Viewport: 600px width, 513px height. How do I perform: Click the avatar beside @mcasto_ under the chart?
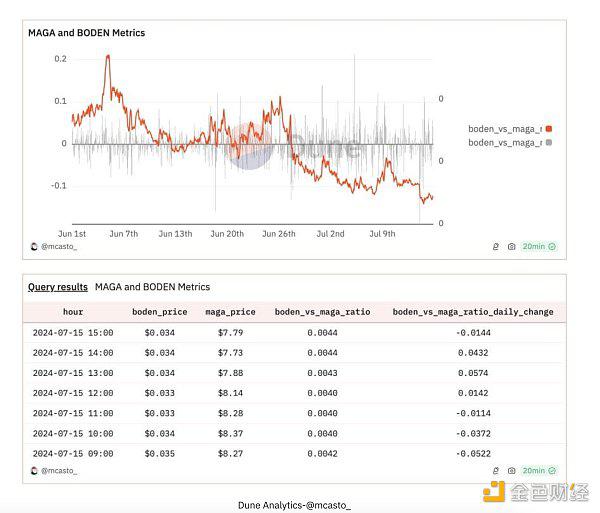pos(34,246)
